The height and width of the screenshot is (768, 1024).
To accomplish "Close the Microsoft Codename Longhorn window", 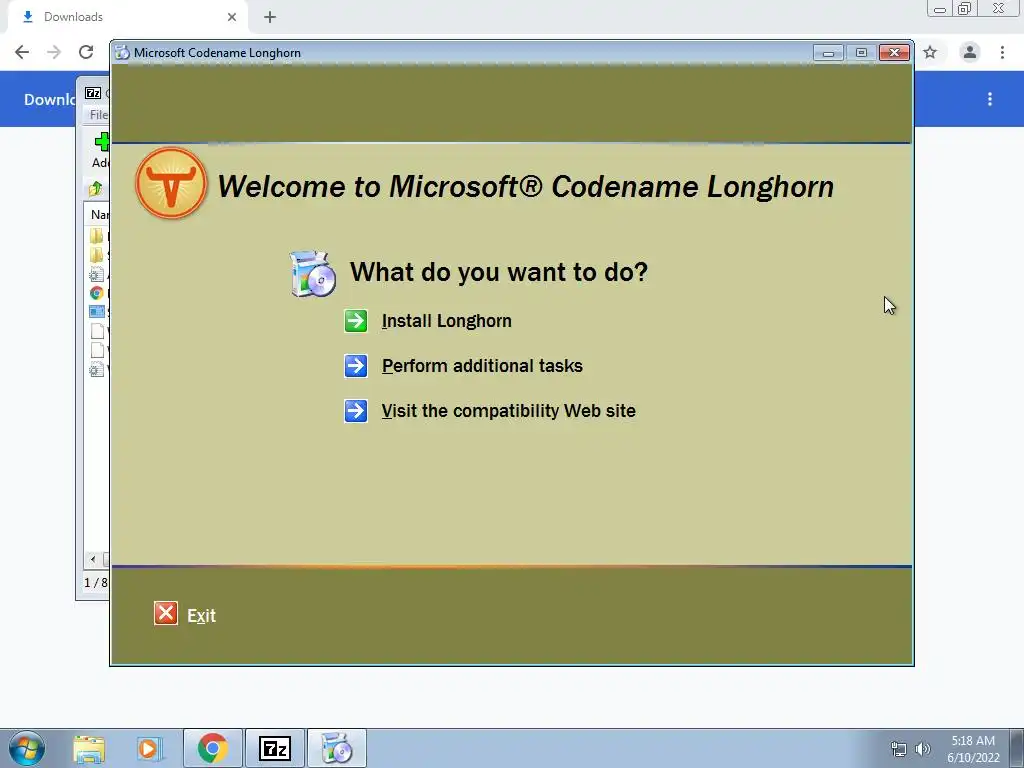I will (894, 52).
